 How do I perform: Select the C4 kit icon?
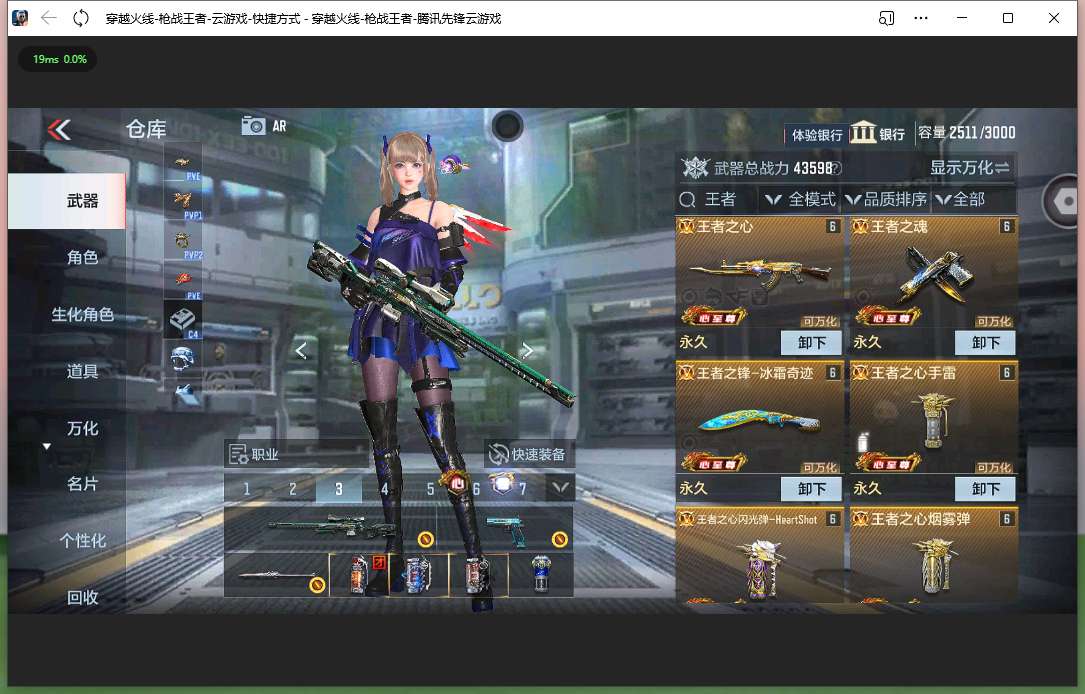[x=183, y=320]
